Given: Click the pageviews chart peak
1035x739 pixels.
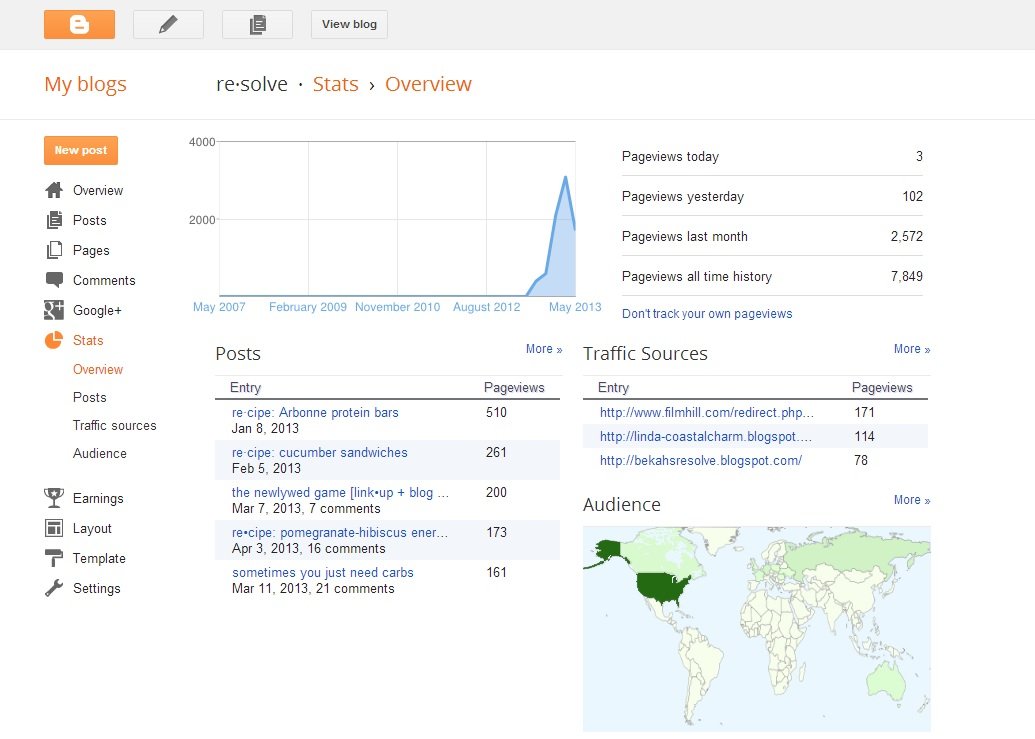Looking at the screenshot, I should [x=566, y=177].
